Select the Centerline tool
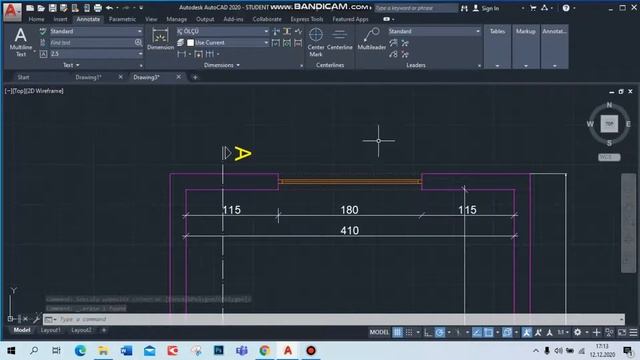640x360 pixels. coord(339,39)
